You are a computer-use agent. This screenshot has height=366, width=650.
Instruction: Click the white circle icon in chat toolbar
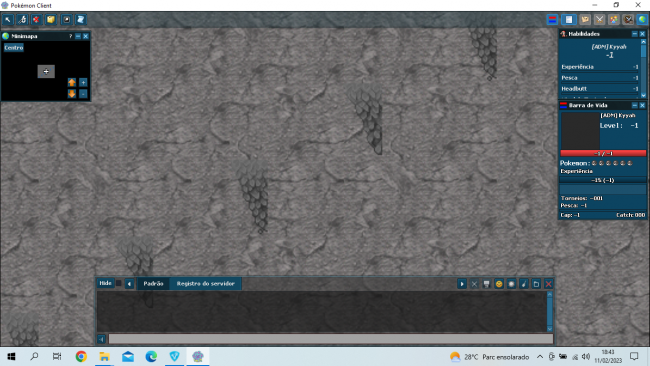coord(512,284)
